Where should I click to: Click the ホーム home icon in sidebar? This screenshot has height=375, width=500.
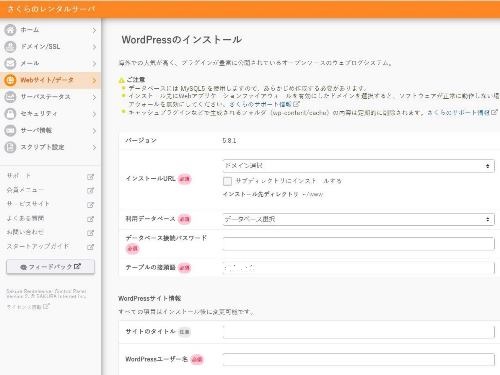tap(10, 30)
